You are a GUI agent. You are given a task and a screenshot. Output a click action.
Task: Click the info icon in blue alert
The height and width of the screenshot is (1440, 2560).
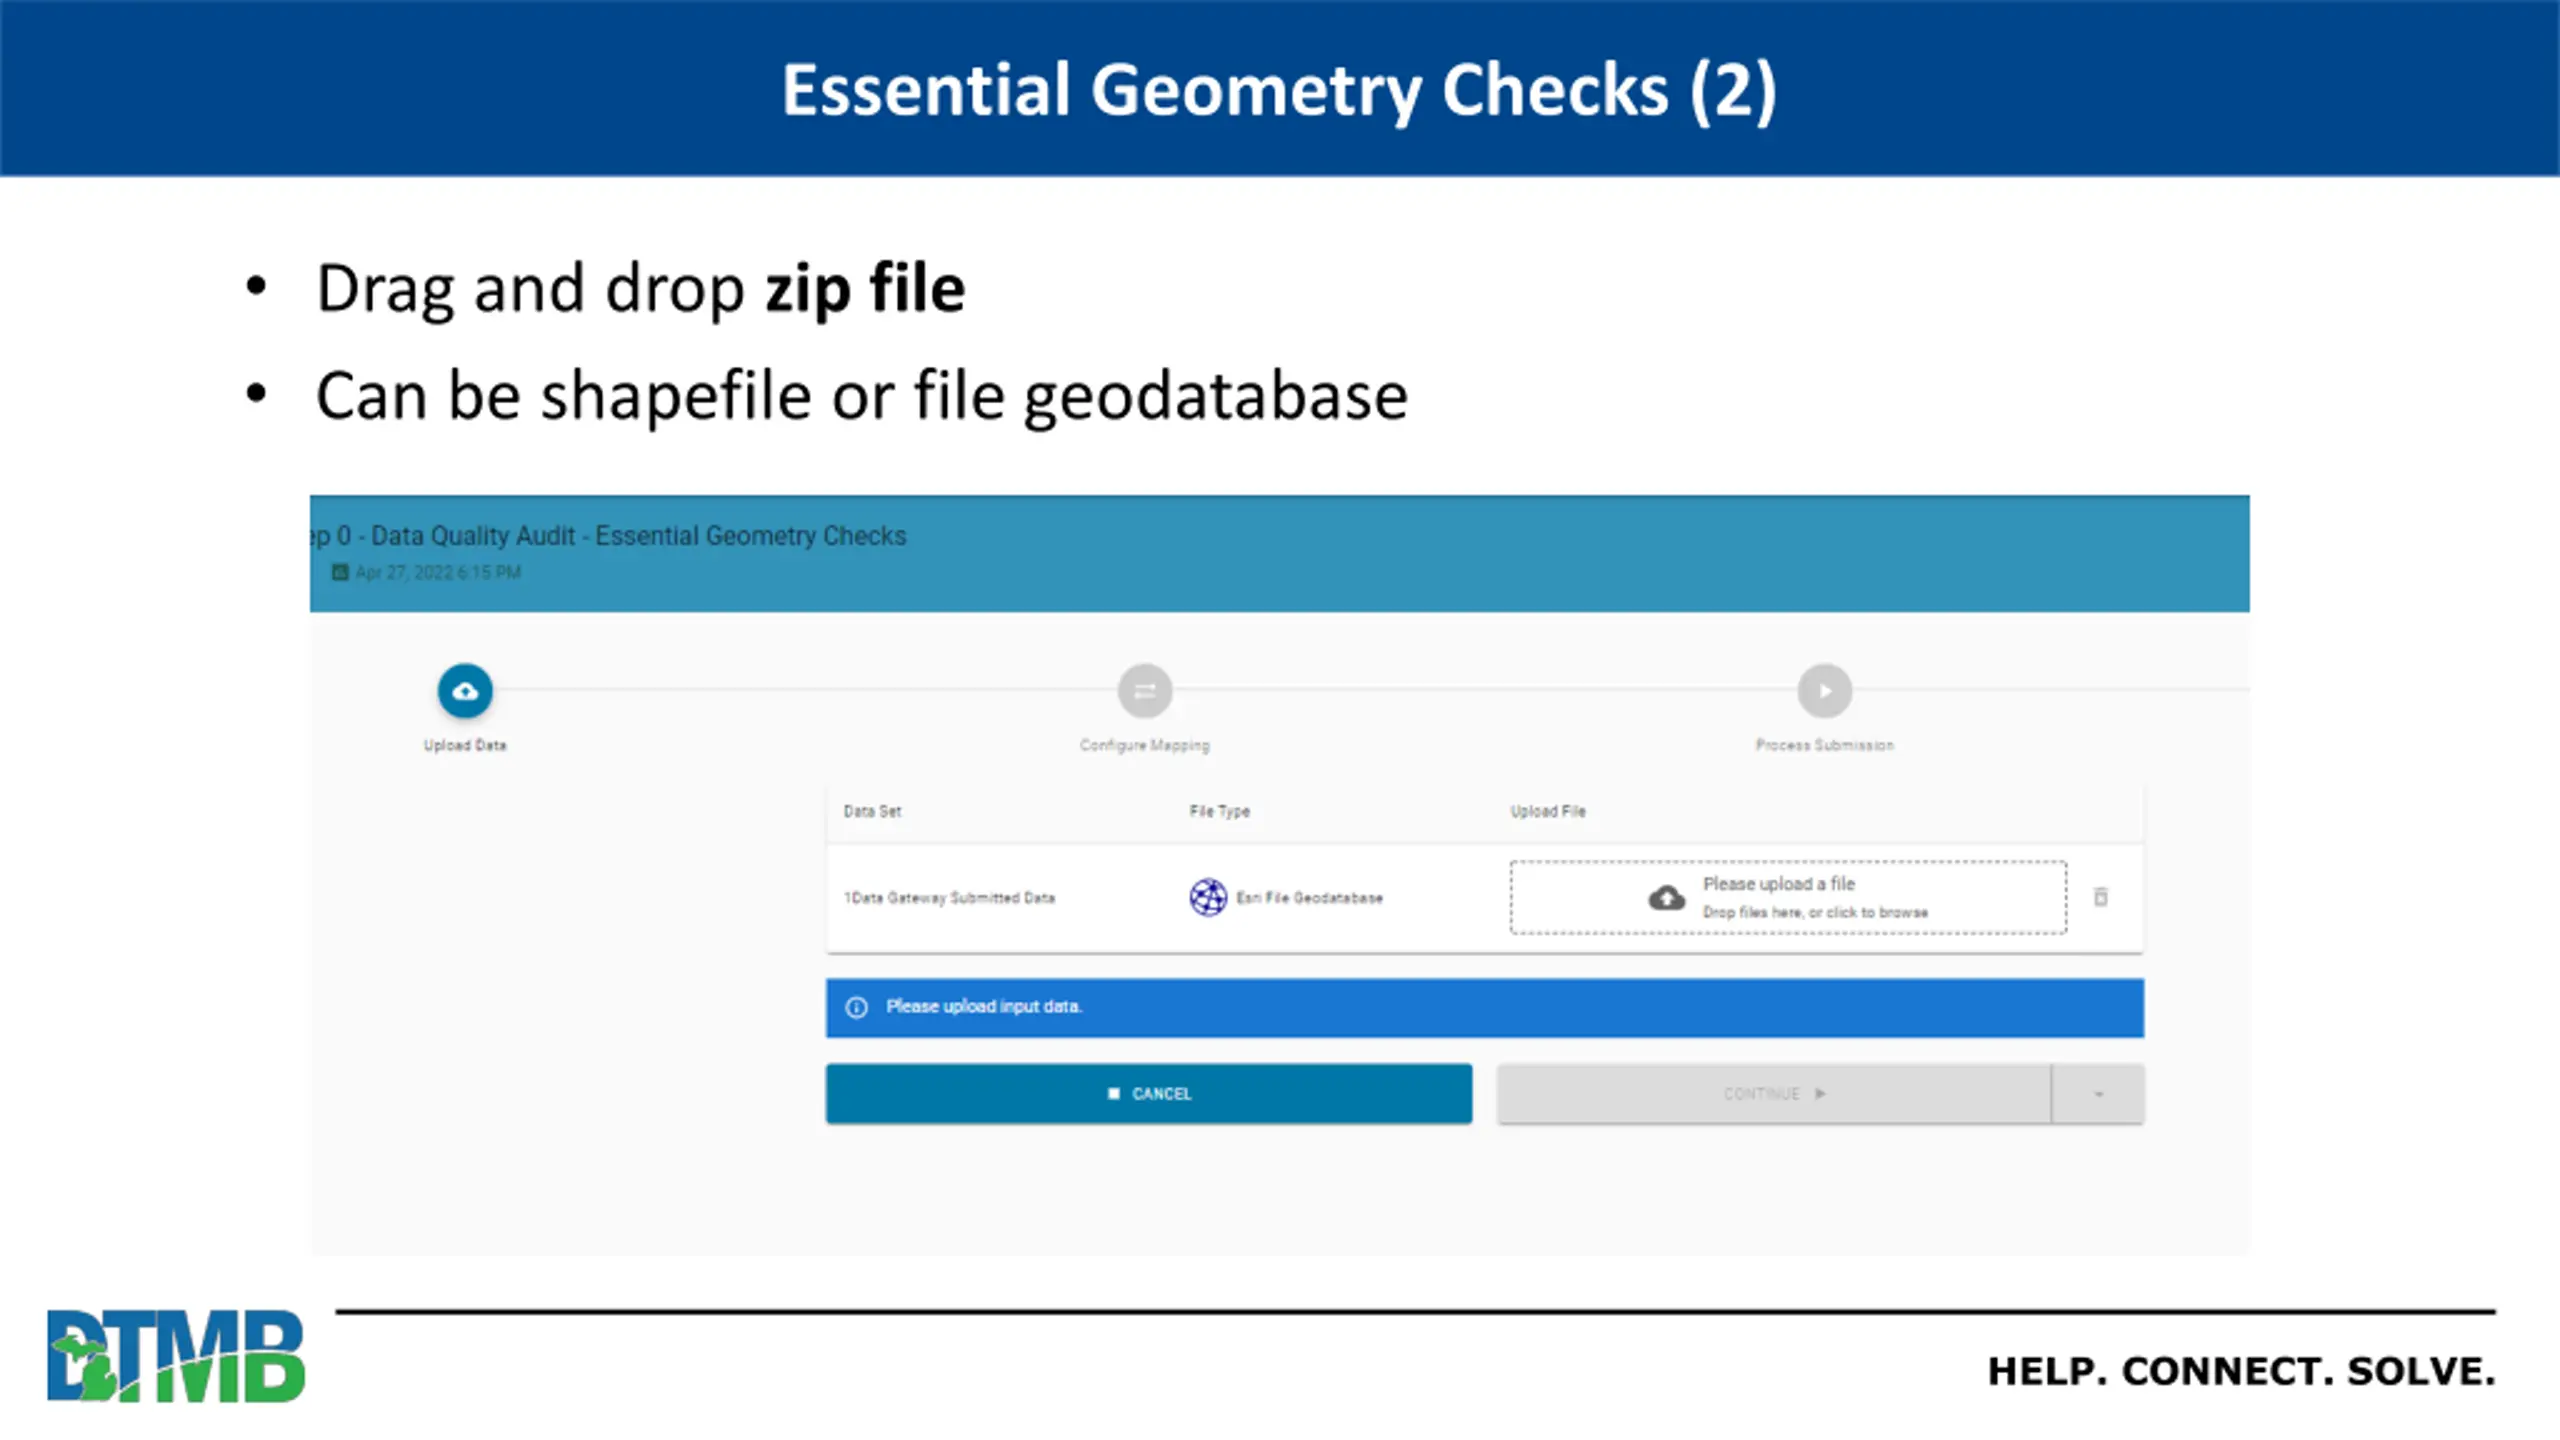click(x=857, y=1007)
